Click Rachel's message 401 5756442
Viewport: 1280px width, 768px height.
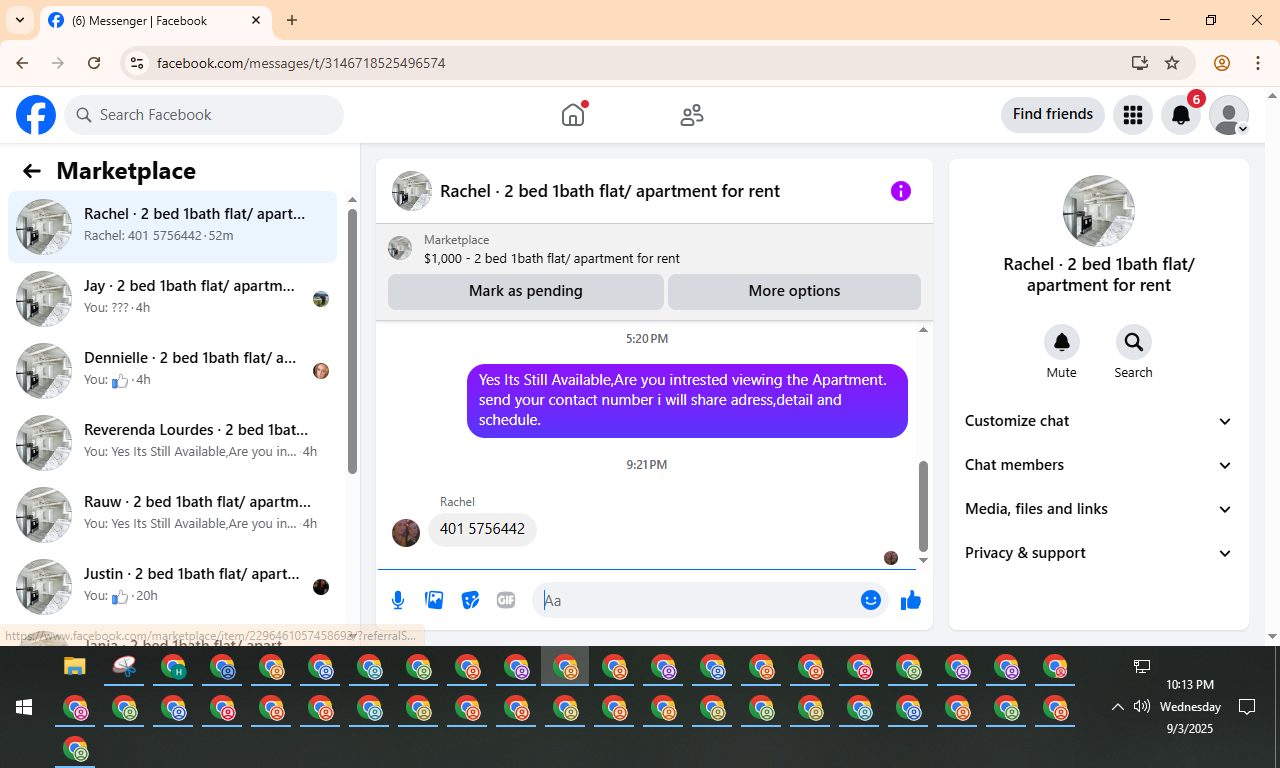click(482, 530)
